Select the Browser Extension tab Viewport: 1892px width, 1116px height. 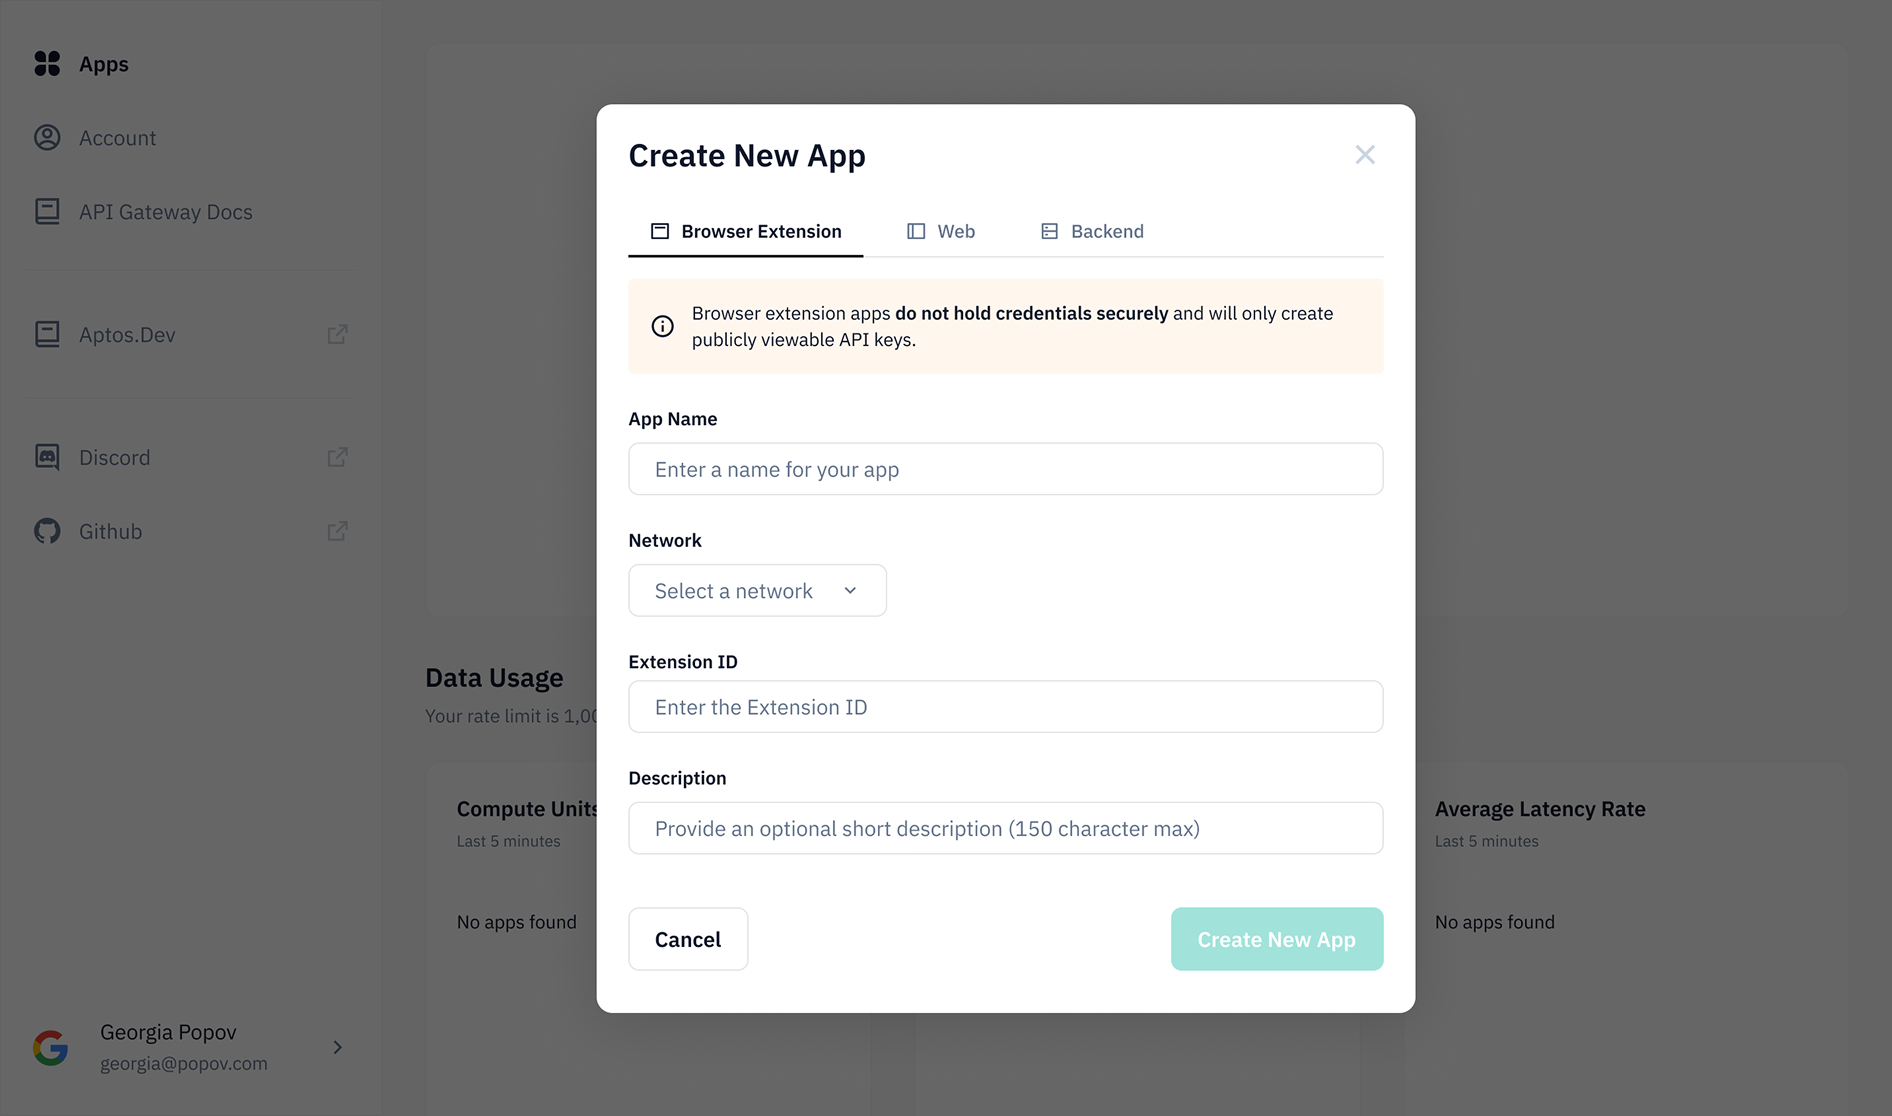point(746,231)
